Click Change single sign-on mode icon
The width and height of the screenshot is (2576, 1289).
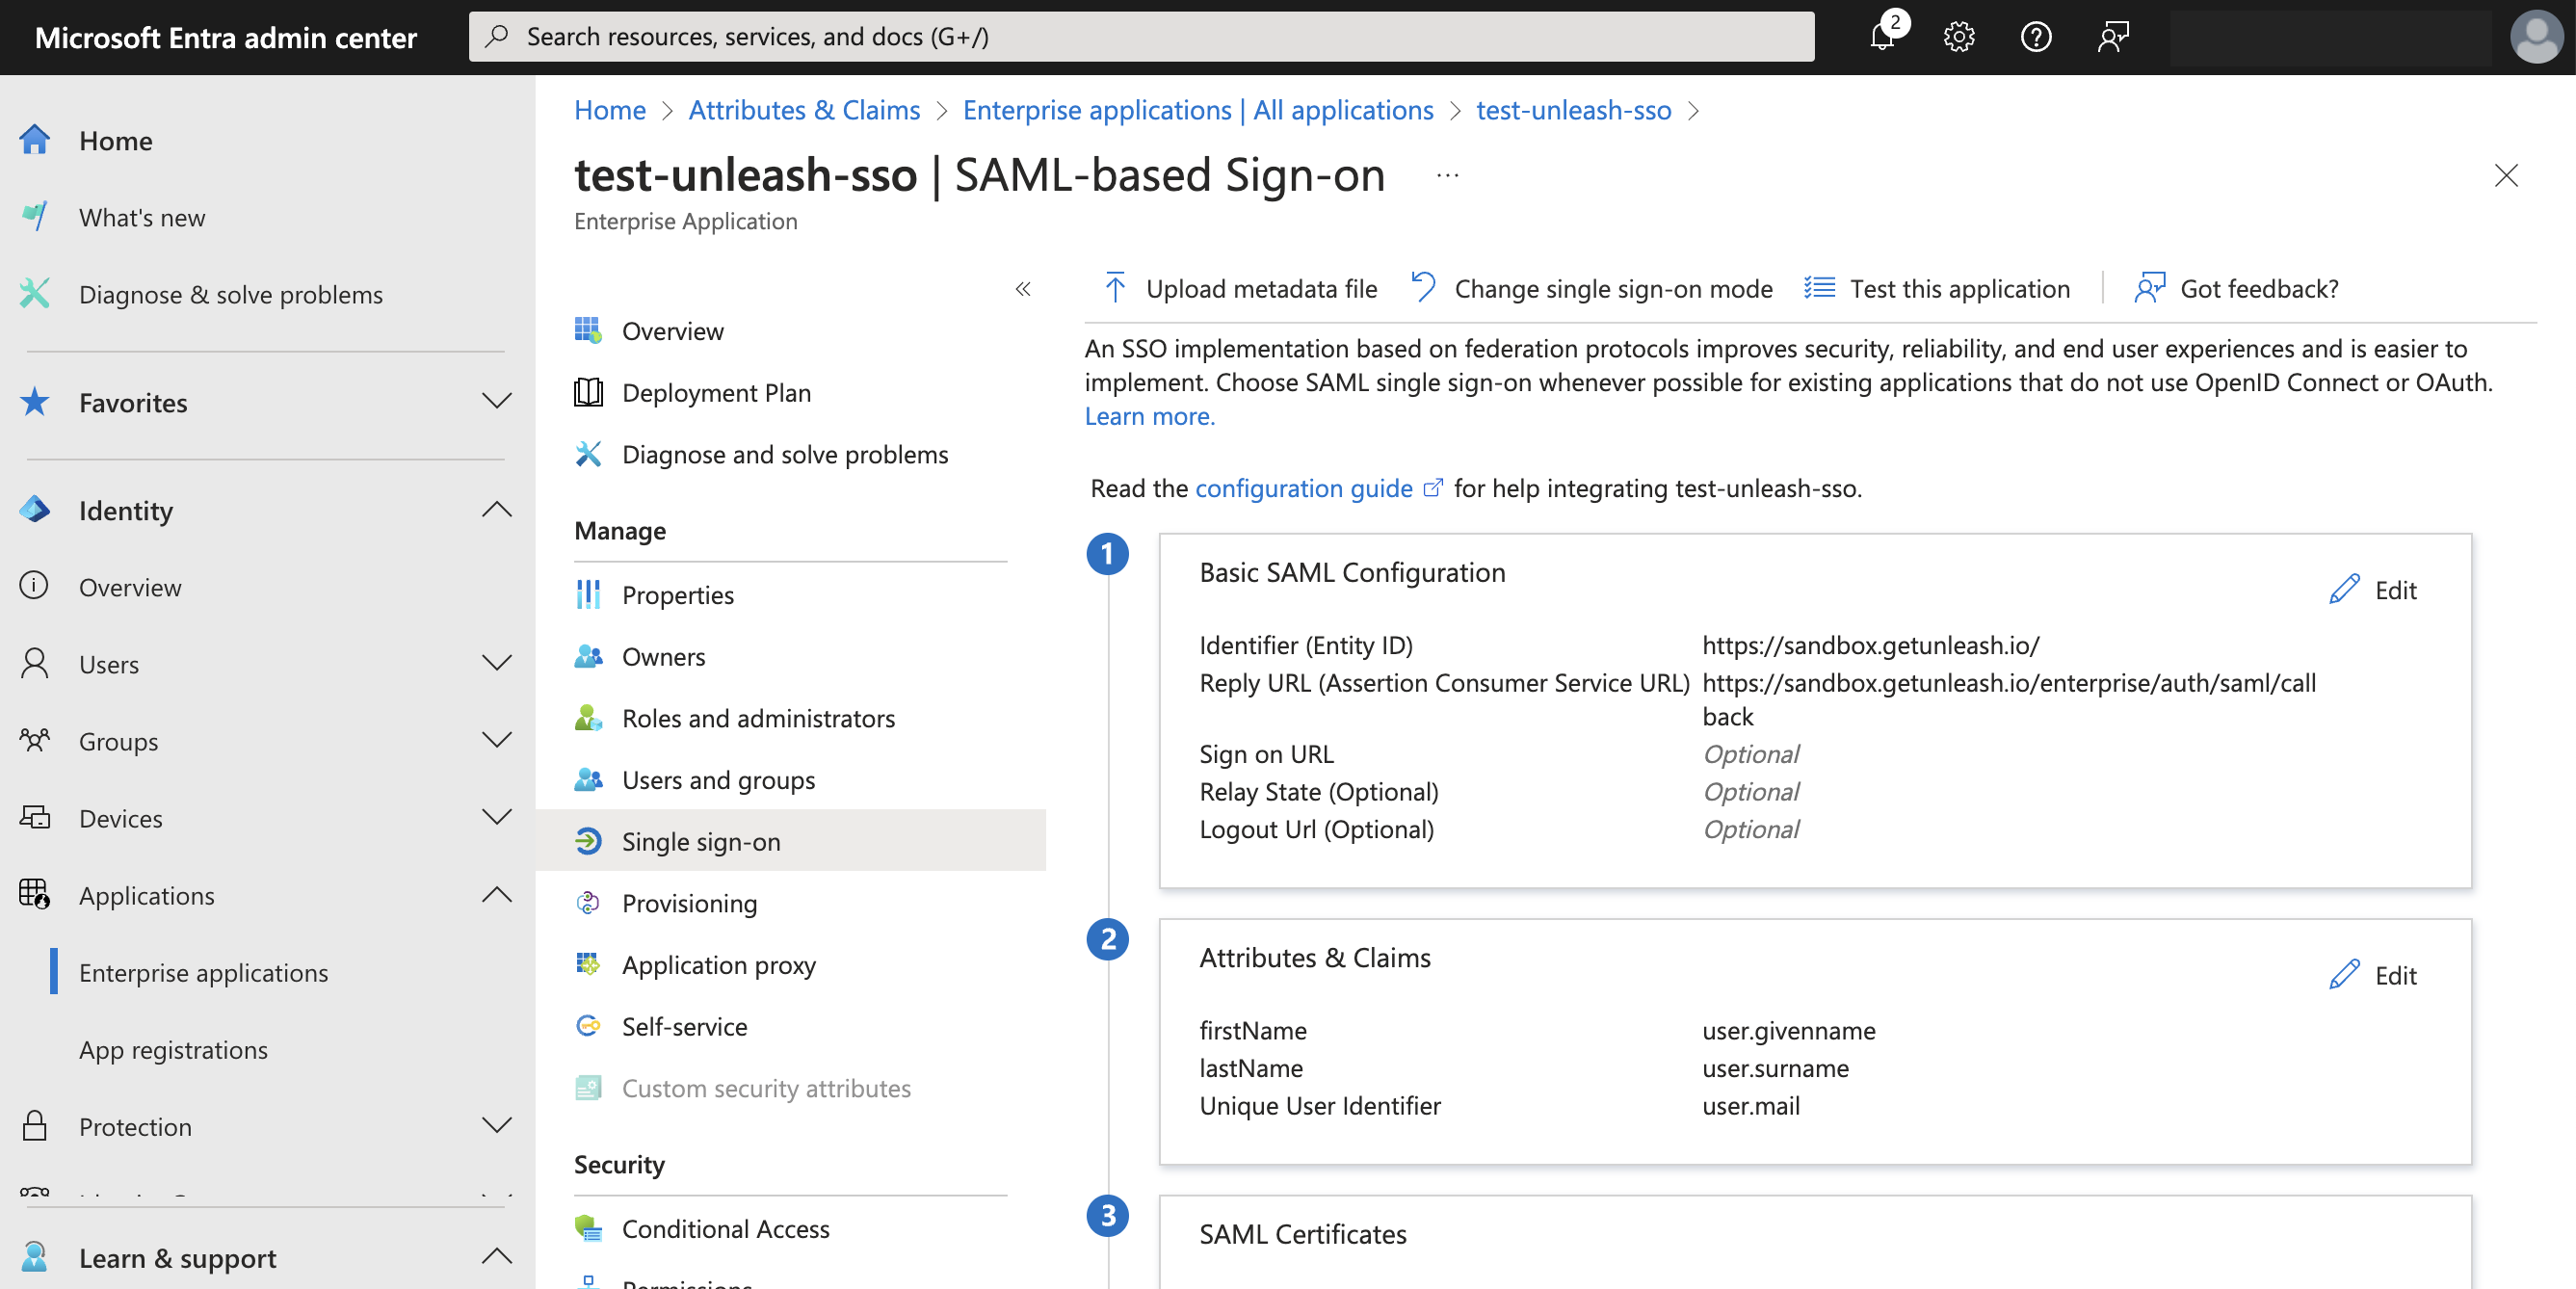[x=1422, y=288]
